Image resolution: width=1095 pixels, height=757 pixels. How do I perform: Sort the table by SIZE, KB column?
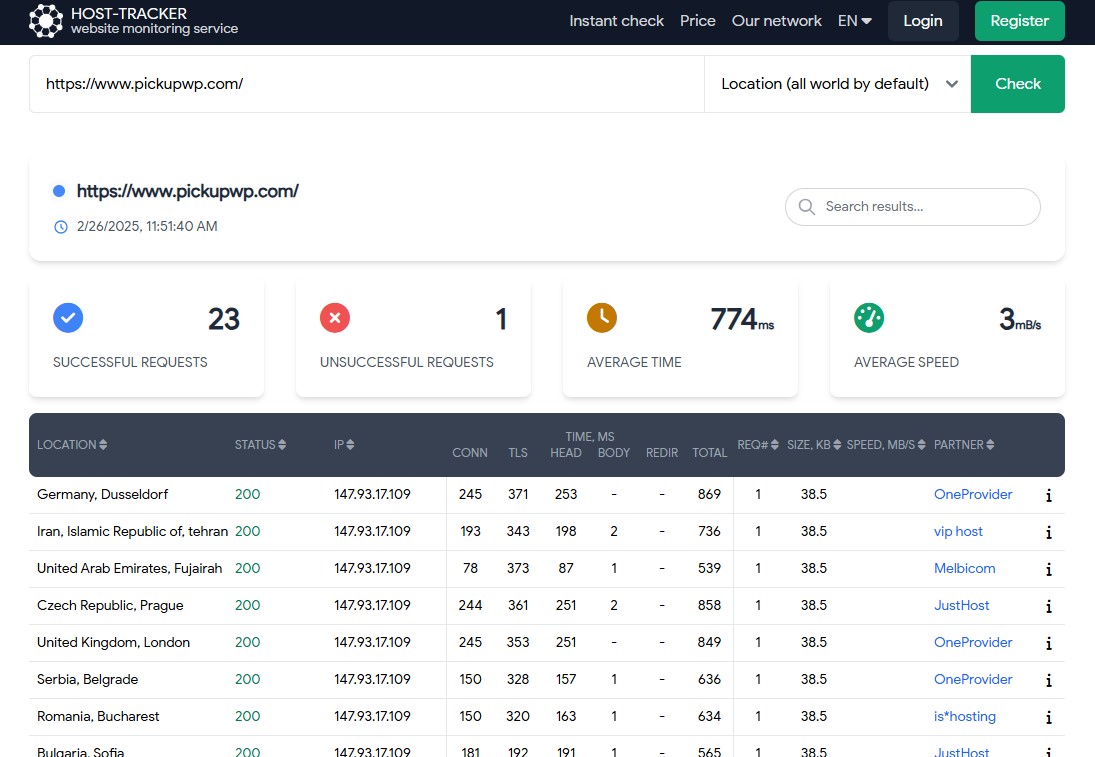(814, 445)
